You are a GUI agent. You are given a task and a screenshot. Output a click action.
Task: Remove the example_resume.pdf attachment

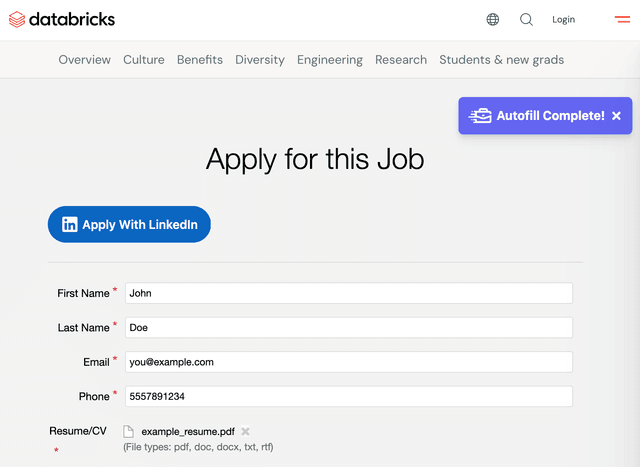pyautogui.click(x=246, y=431)
